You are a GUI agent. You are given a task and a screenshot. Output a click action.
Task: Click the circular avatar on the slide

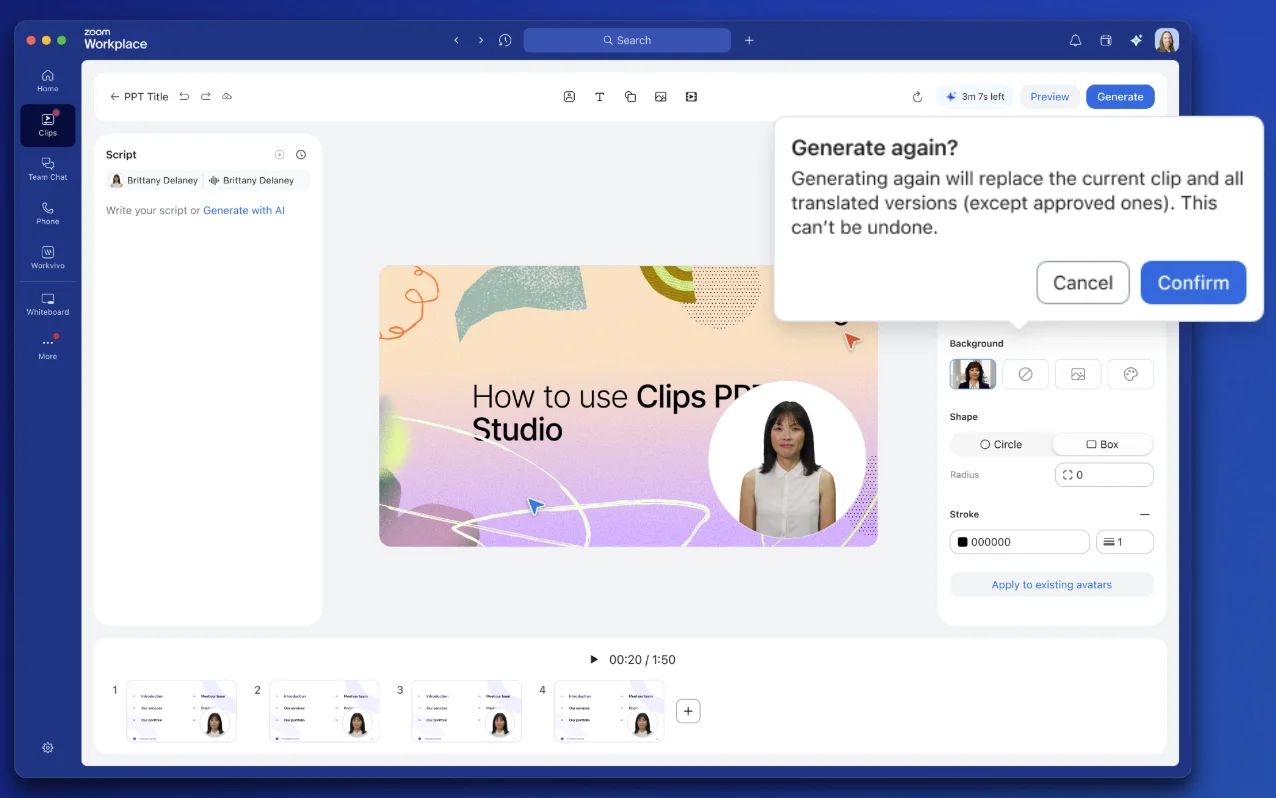tap(787, 459)
